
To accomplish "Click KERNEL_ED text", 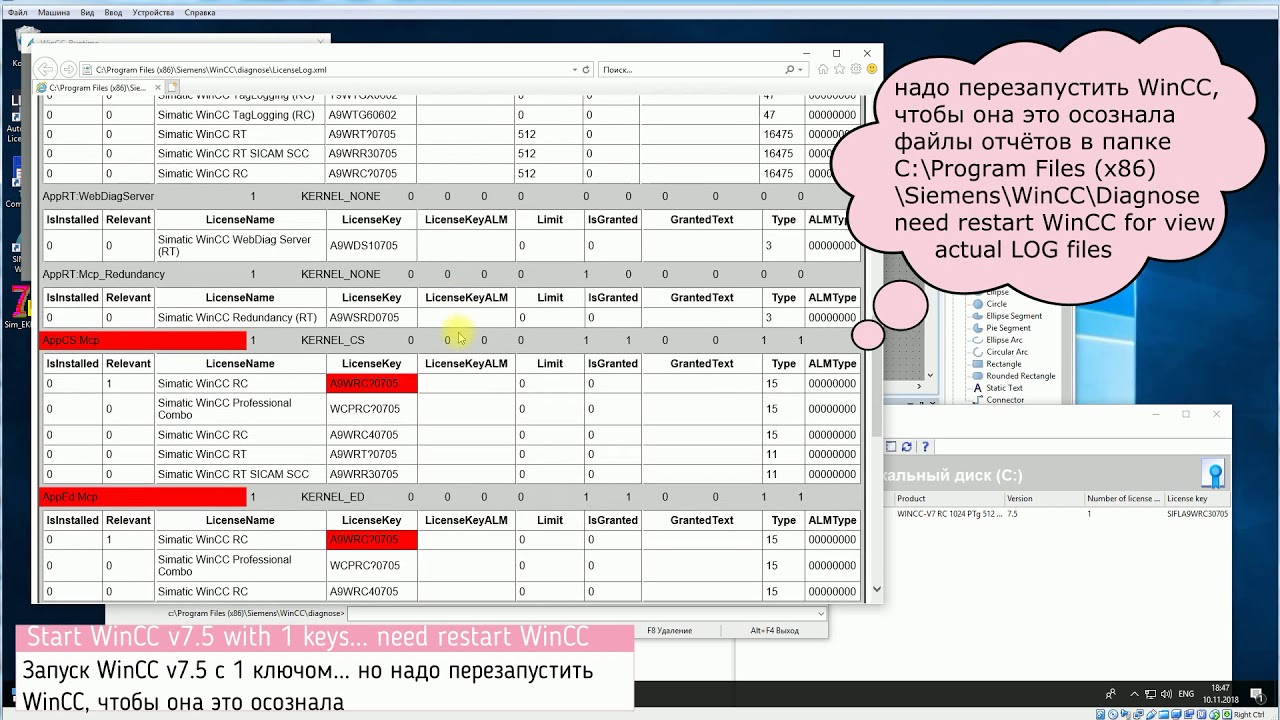I will click(x=332, y=497).
